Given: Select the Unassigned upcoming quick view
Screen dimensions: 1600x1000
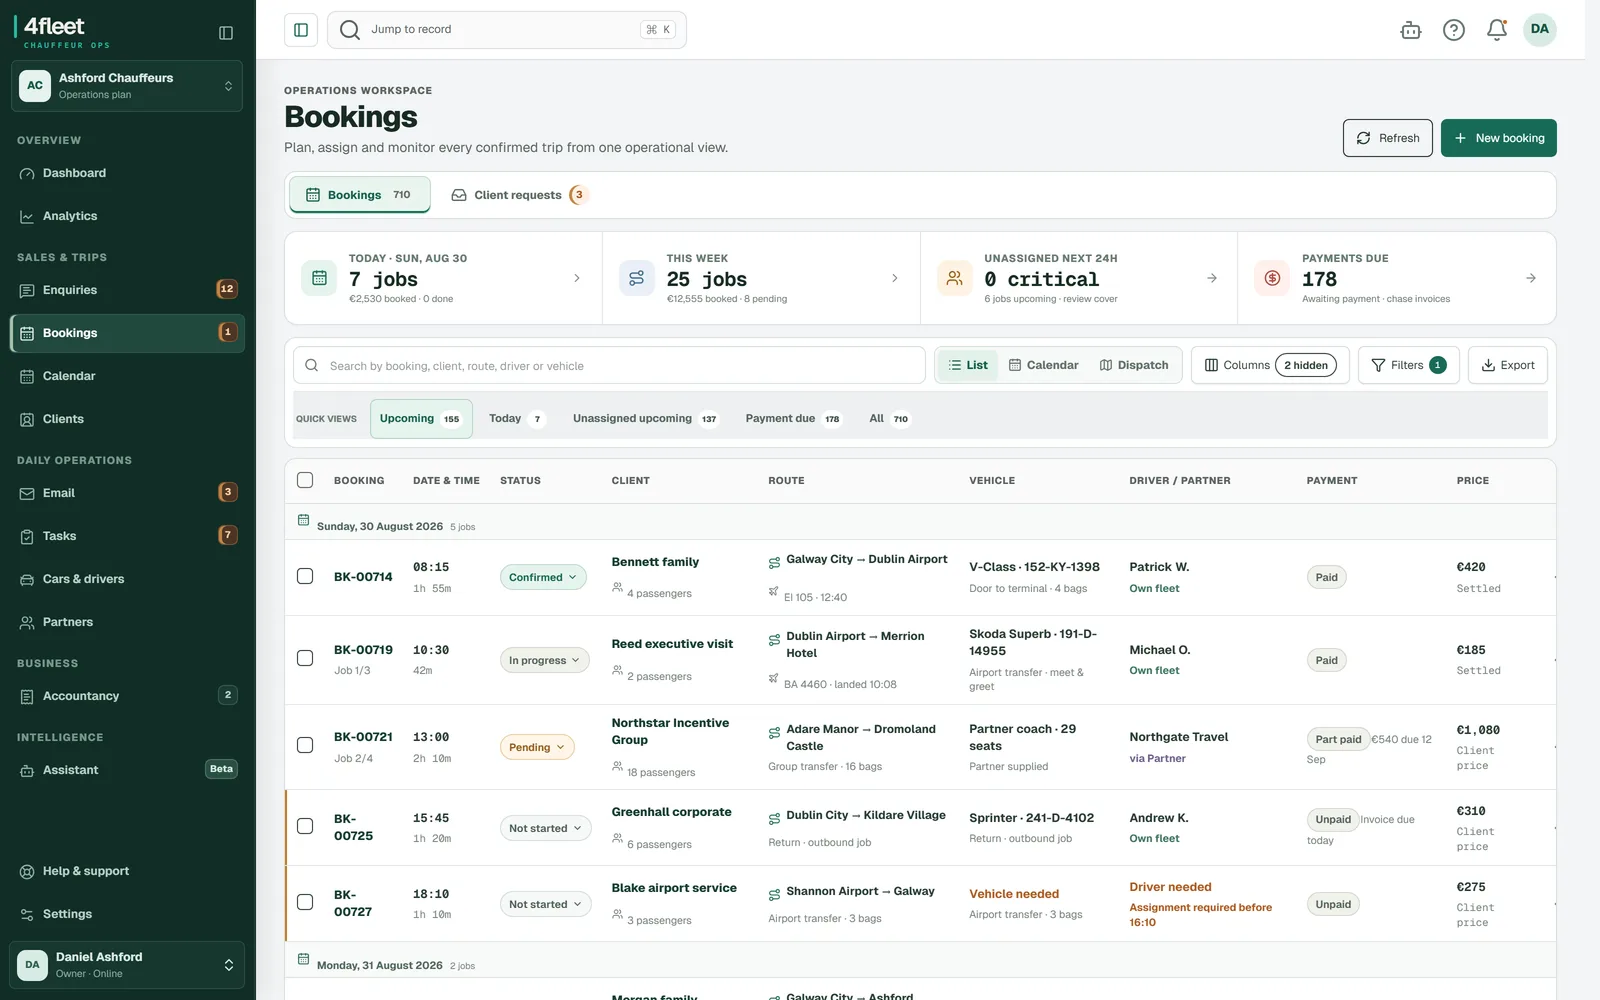Looking at the screenshot, I should tap(644, 419).
